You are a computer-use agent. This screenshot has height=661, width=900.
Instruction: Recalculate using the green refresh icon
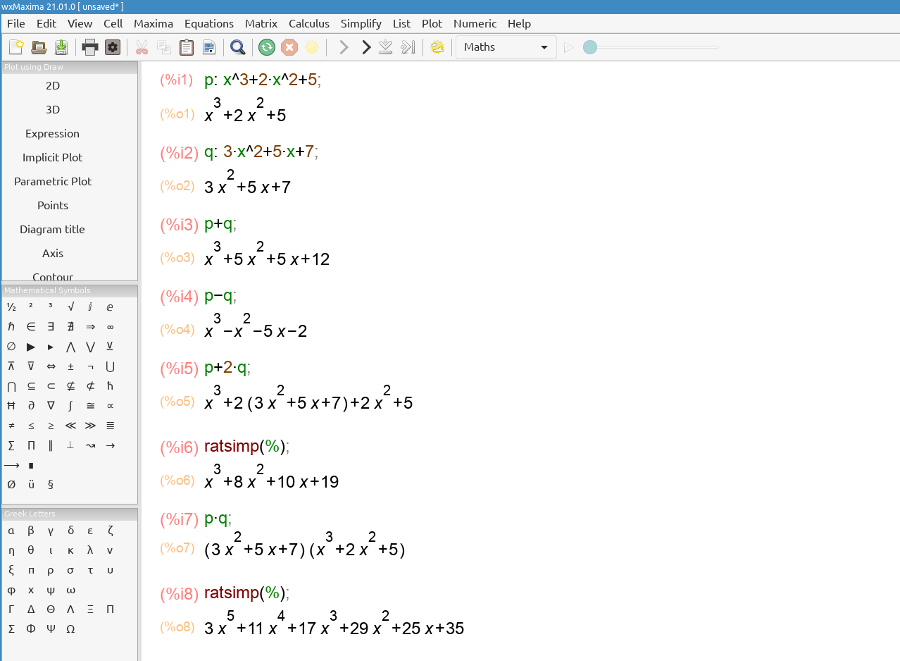click(266, 46)
